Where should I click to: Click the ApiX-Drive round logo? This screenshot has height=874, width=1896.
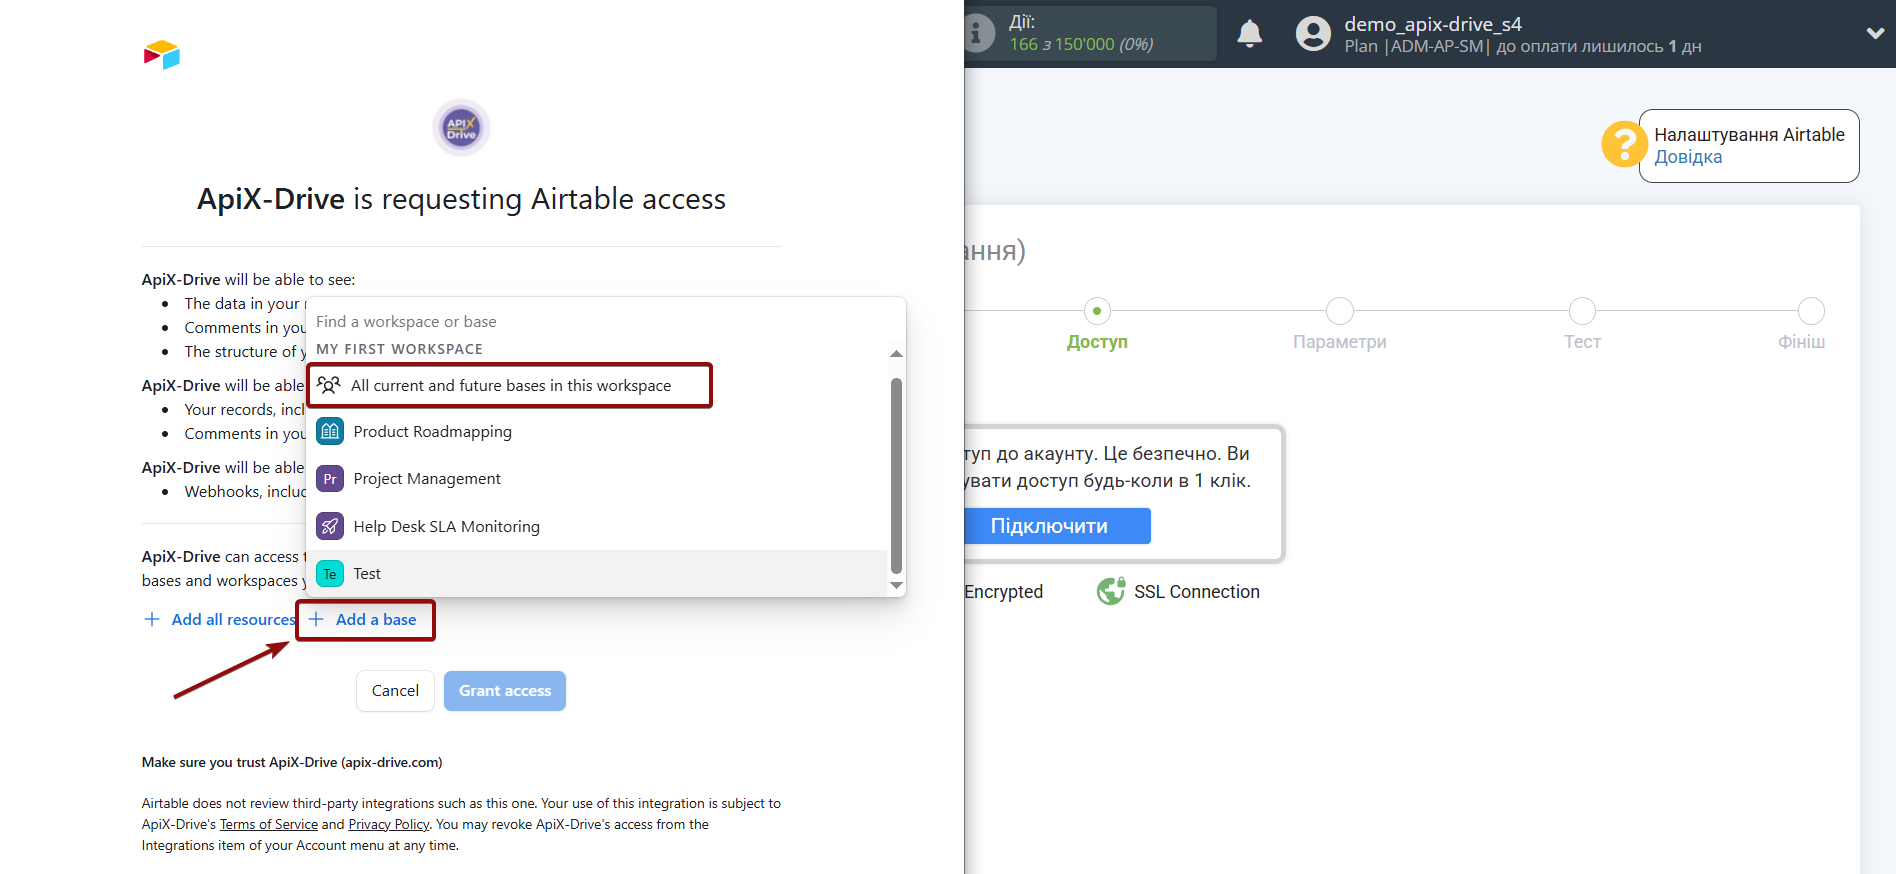click(461, 128)
